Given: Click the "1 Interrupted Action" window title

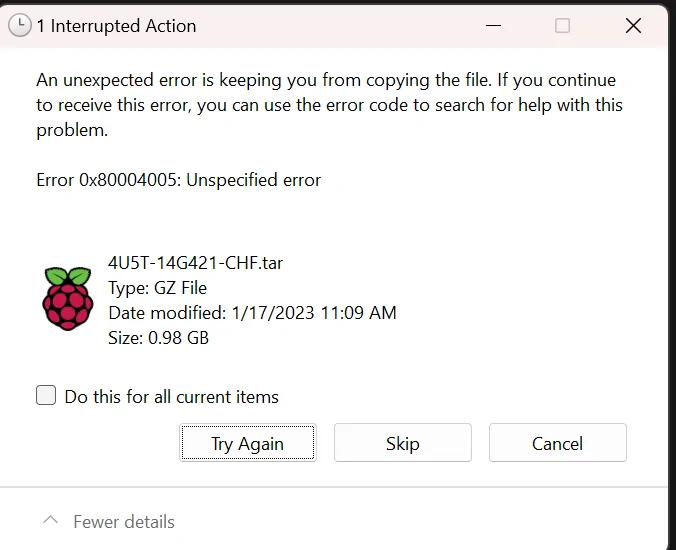Looking at the screenshot, I should 116,26.
